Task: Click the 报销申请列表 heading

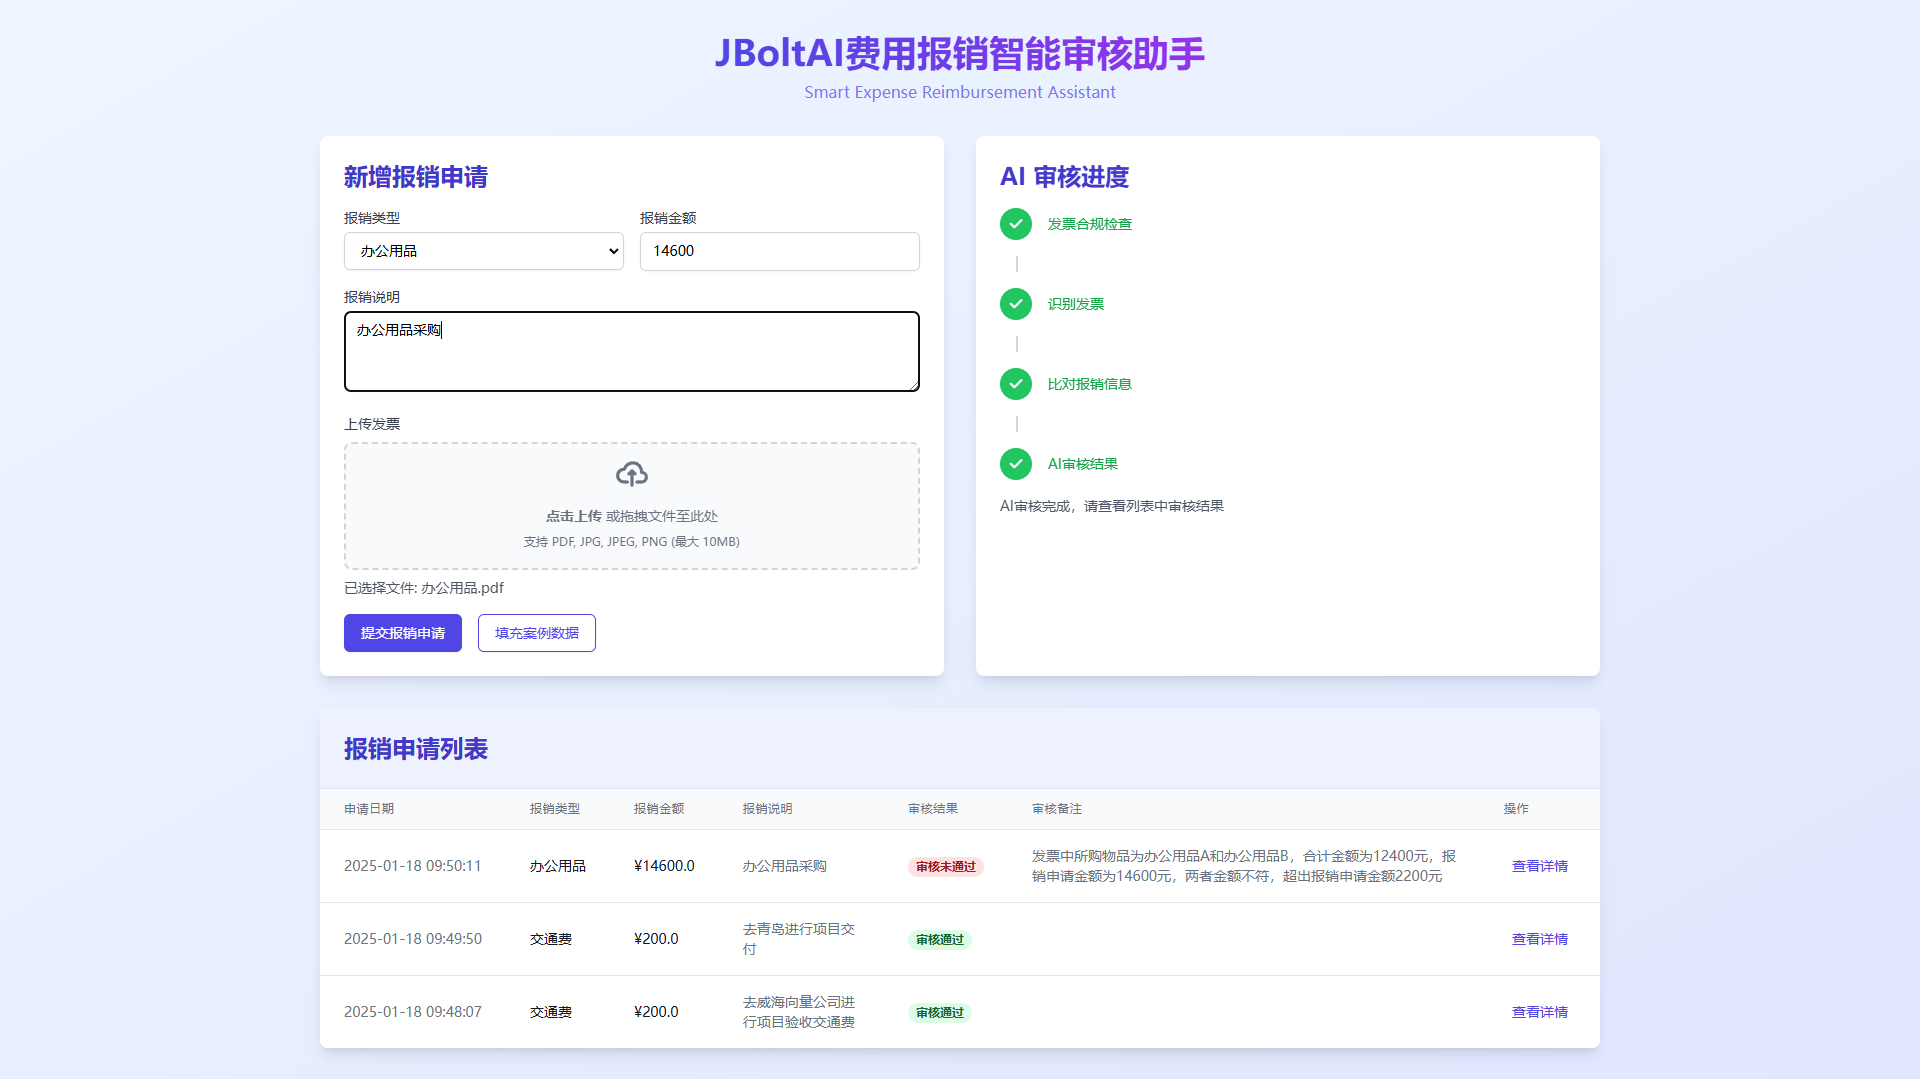Action: pos(416,749)
